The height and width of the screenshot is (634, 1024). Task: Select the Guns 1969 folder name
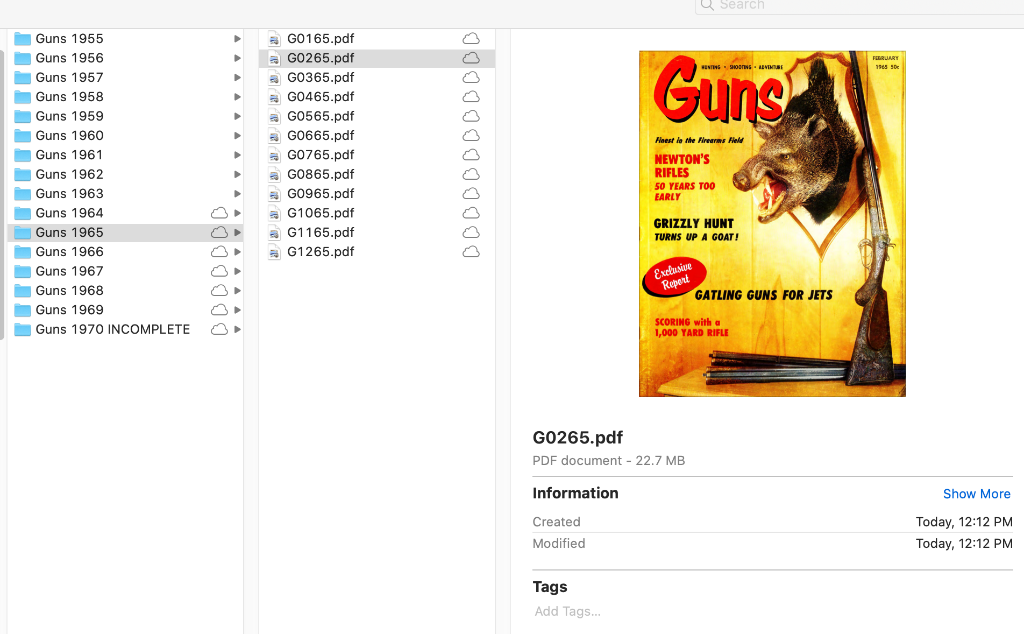69,310
